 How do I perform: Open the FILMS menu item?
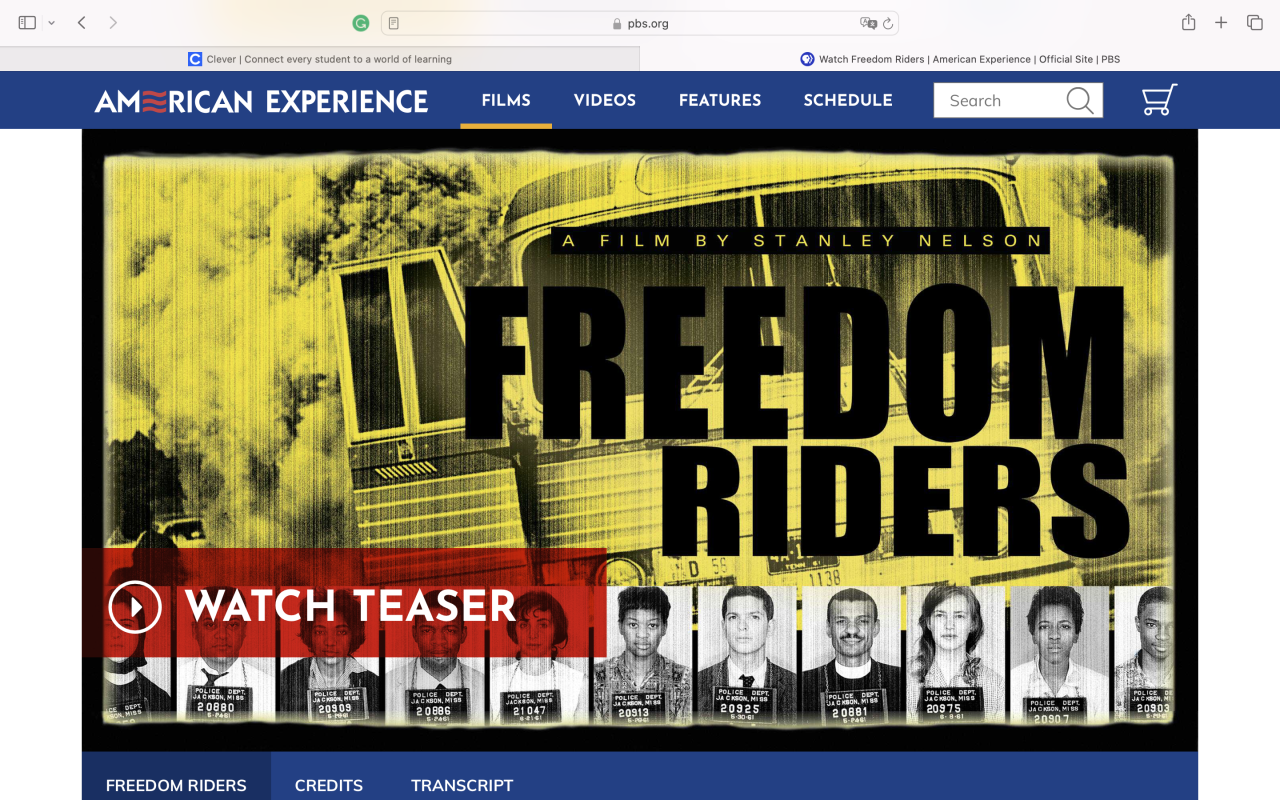click(506, 100)
